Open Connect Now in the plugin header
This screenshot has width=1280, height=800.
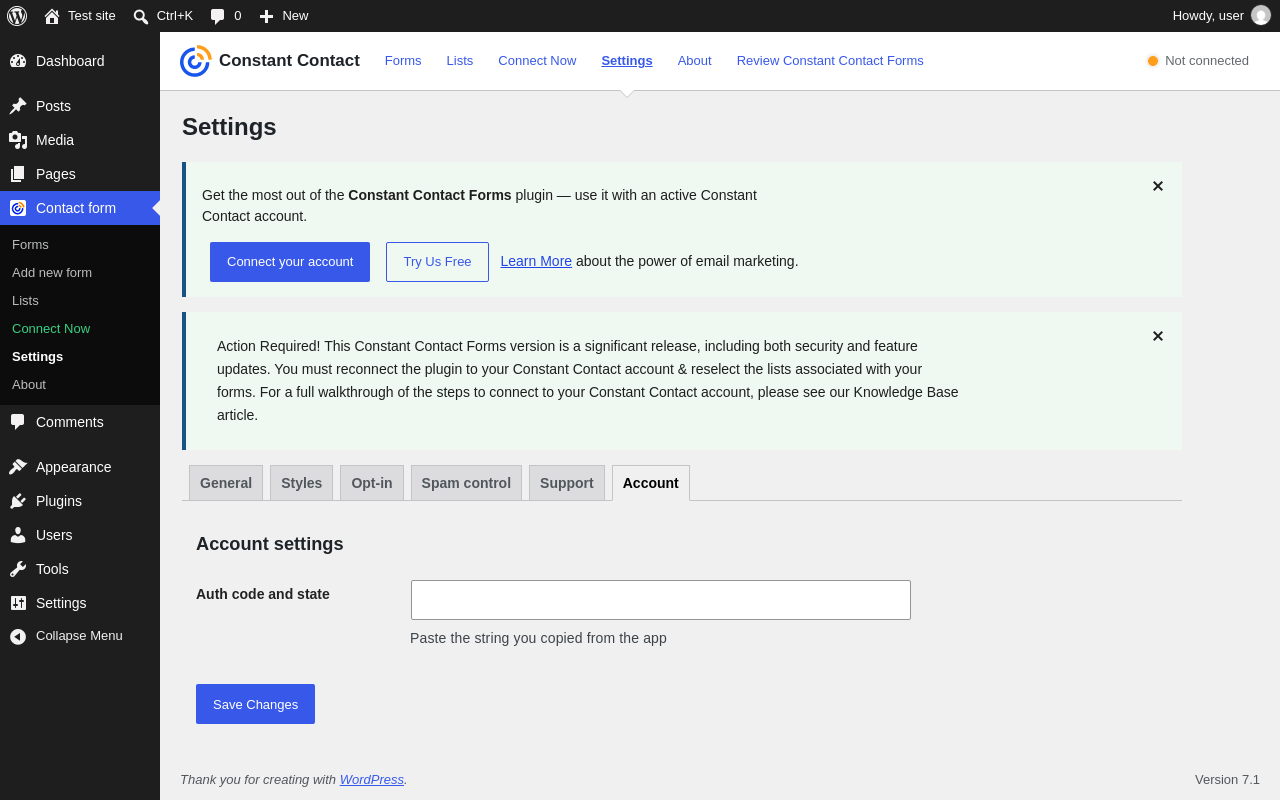click(x=537, y=61)
